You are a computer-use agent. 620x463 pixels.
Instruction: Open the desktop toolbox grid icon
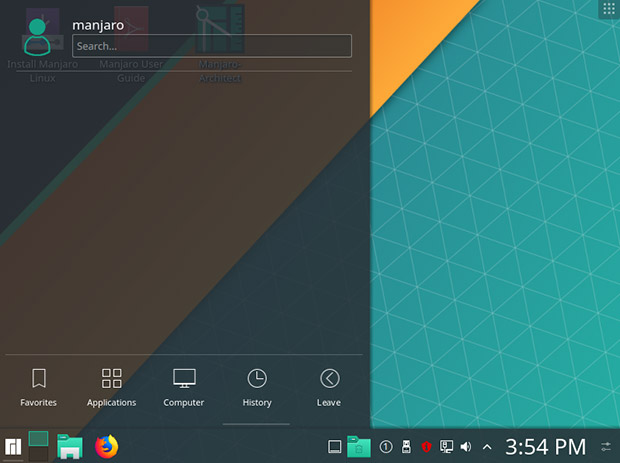[x=609, y=8]
